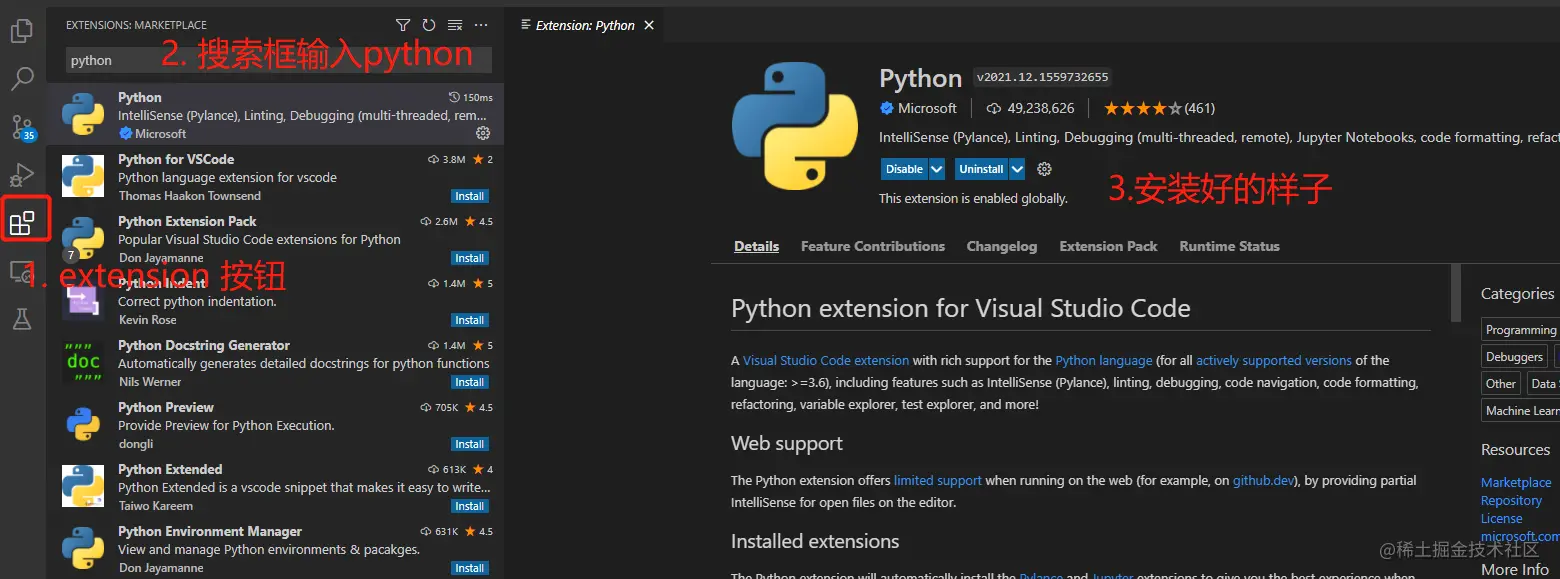Open the Visual Studio Code extension link
Viewport: 1560px width, 579px height.
(826, 360)
